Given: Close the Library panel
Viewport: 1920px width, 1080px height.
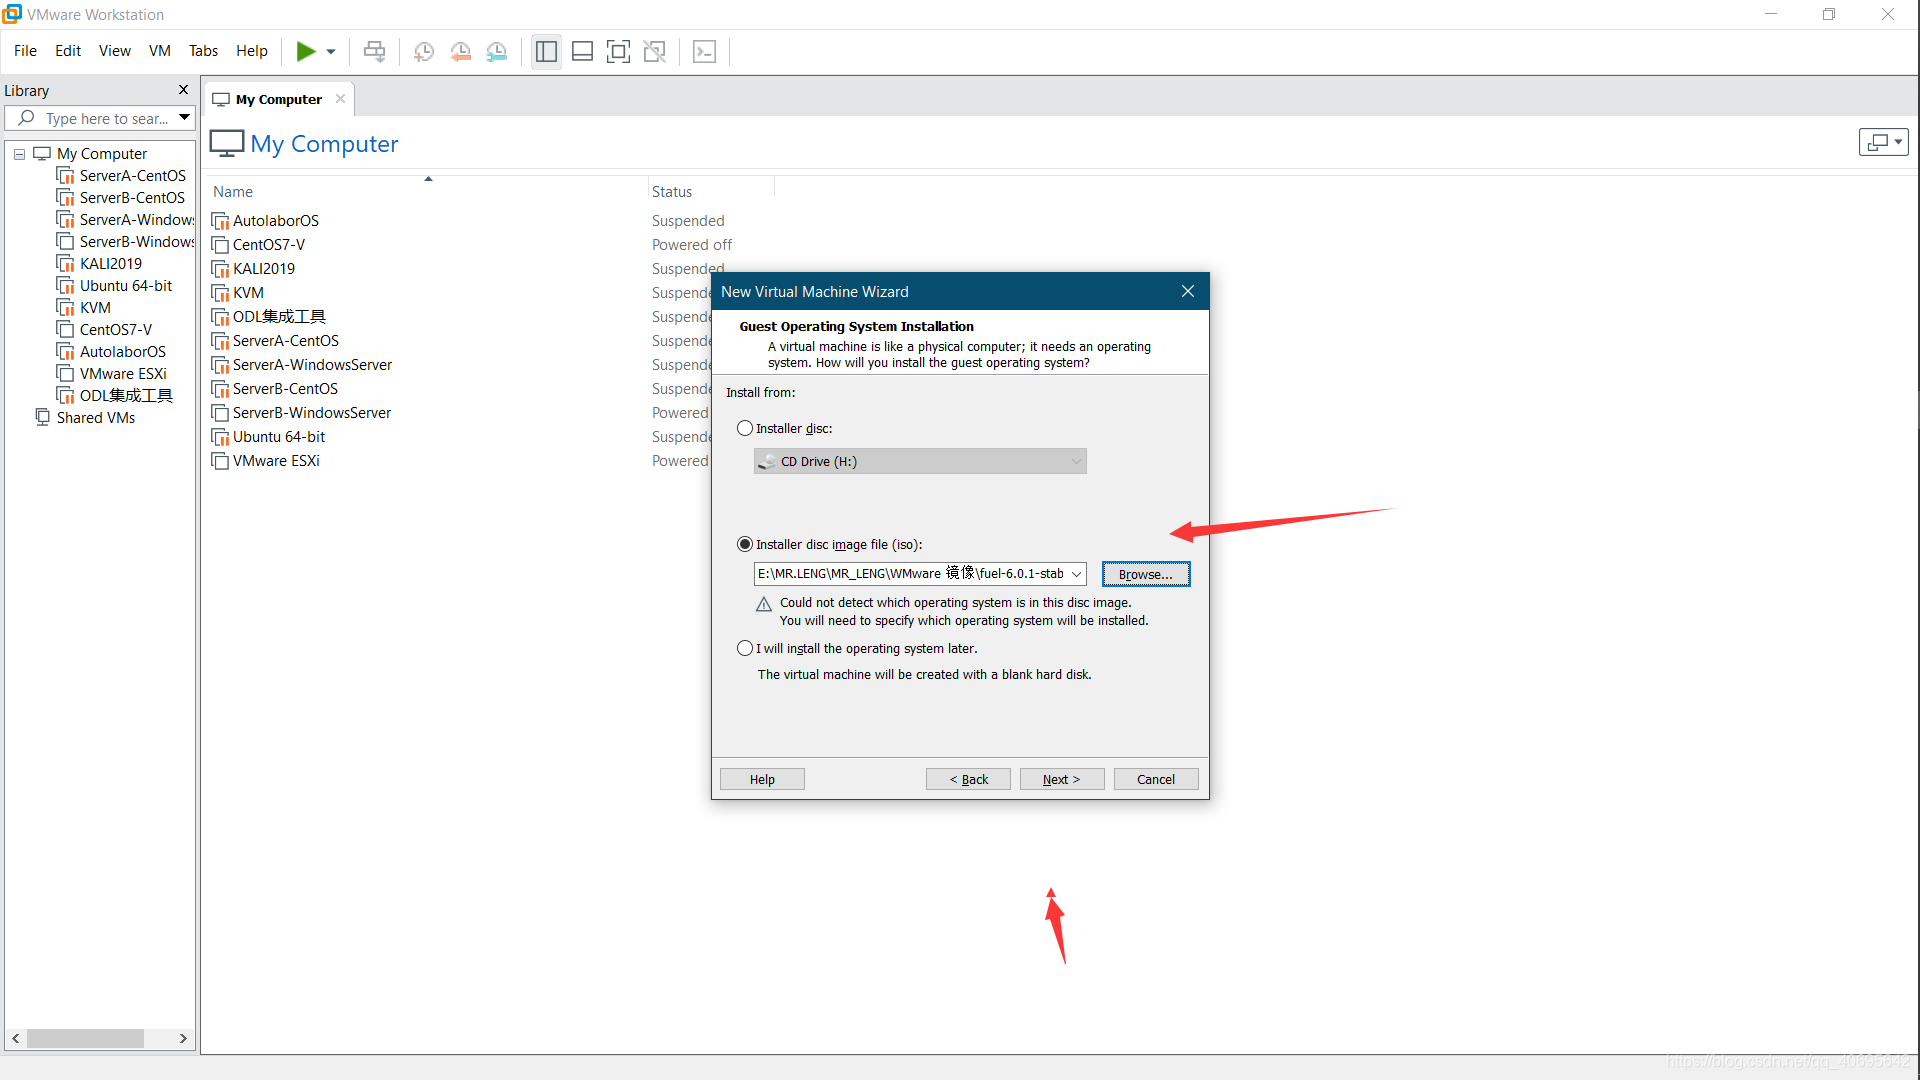Looking at the screenshot, I should (183, 90).
